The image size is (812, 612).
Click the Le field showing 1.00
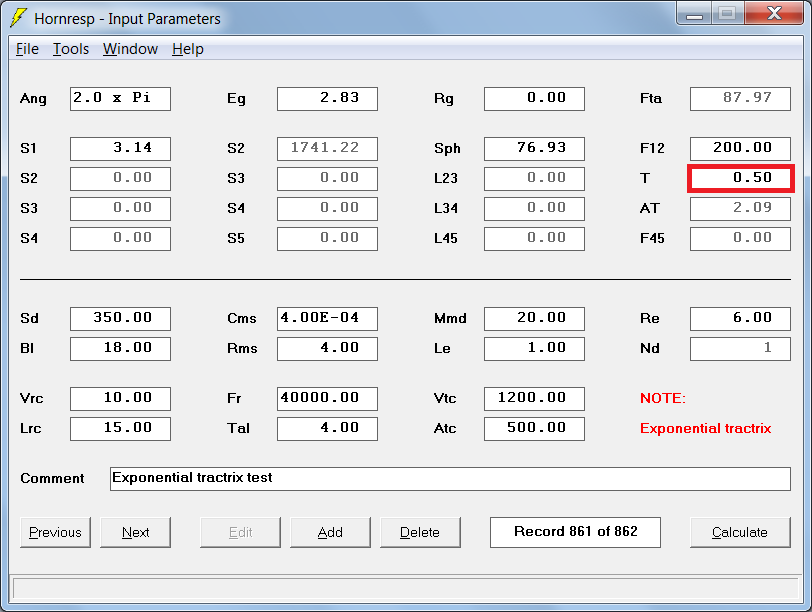click(x=534, y=348)
